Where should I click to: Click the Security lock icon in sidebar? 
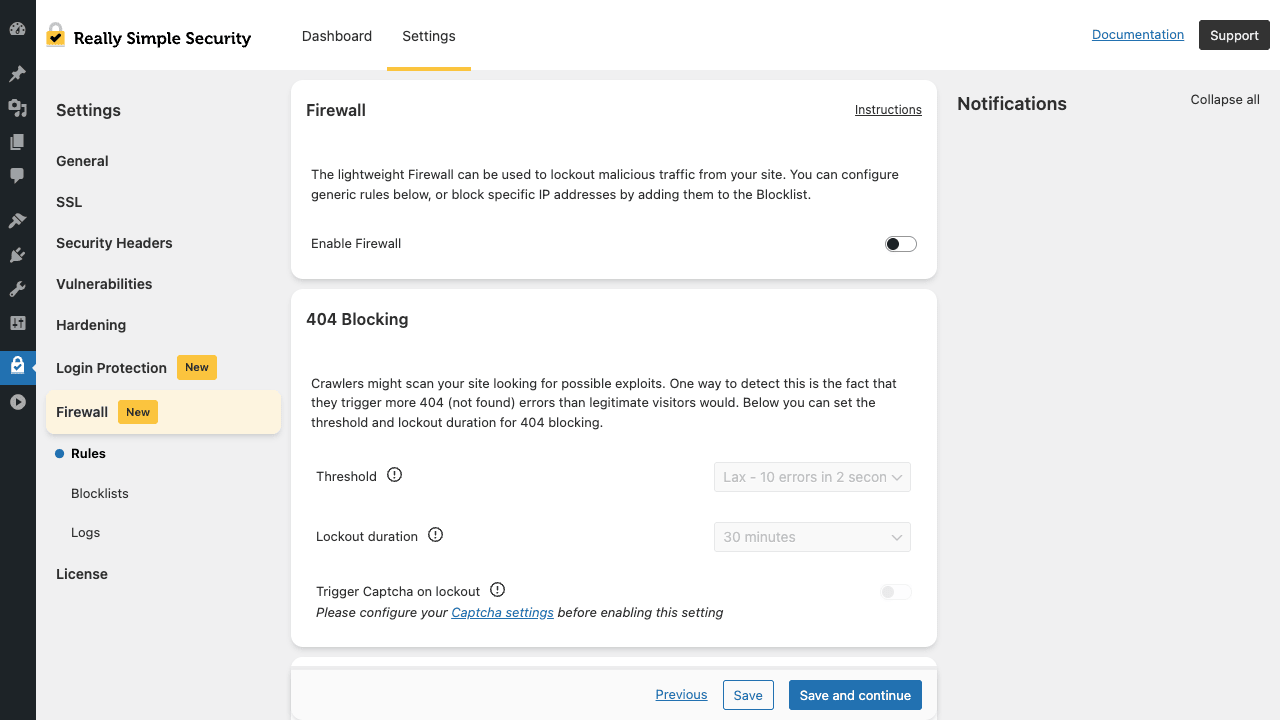[x=17, y=366]
